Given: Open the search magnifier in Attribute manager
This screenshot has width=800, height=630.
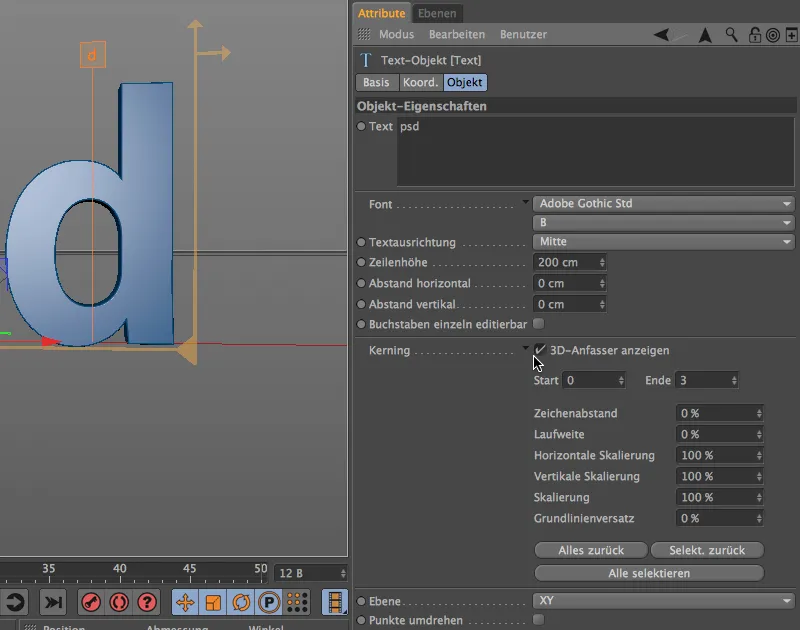Looking at the screenshot, I should (x=731, y=35).
